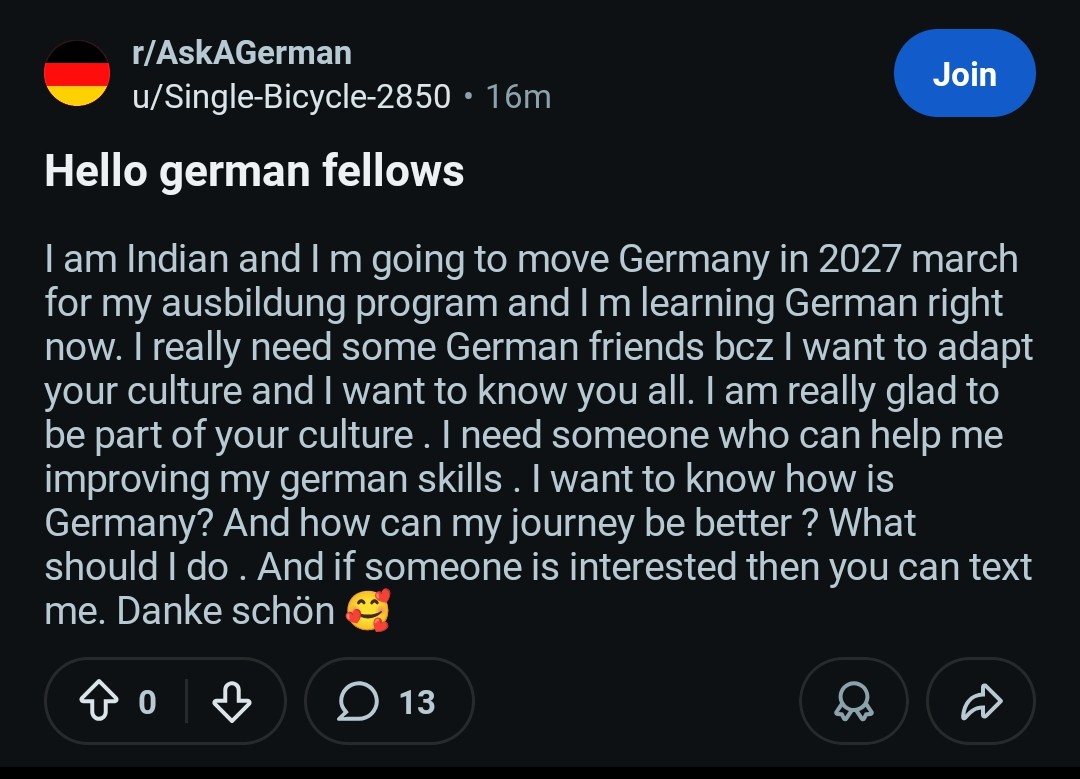Open comments via the speech bubble icon
The width and height of the screenshot is (1080, 779).
(357, 701)
